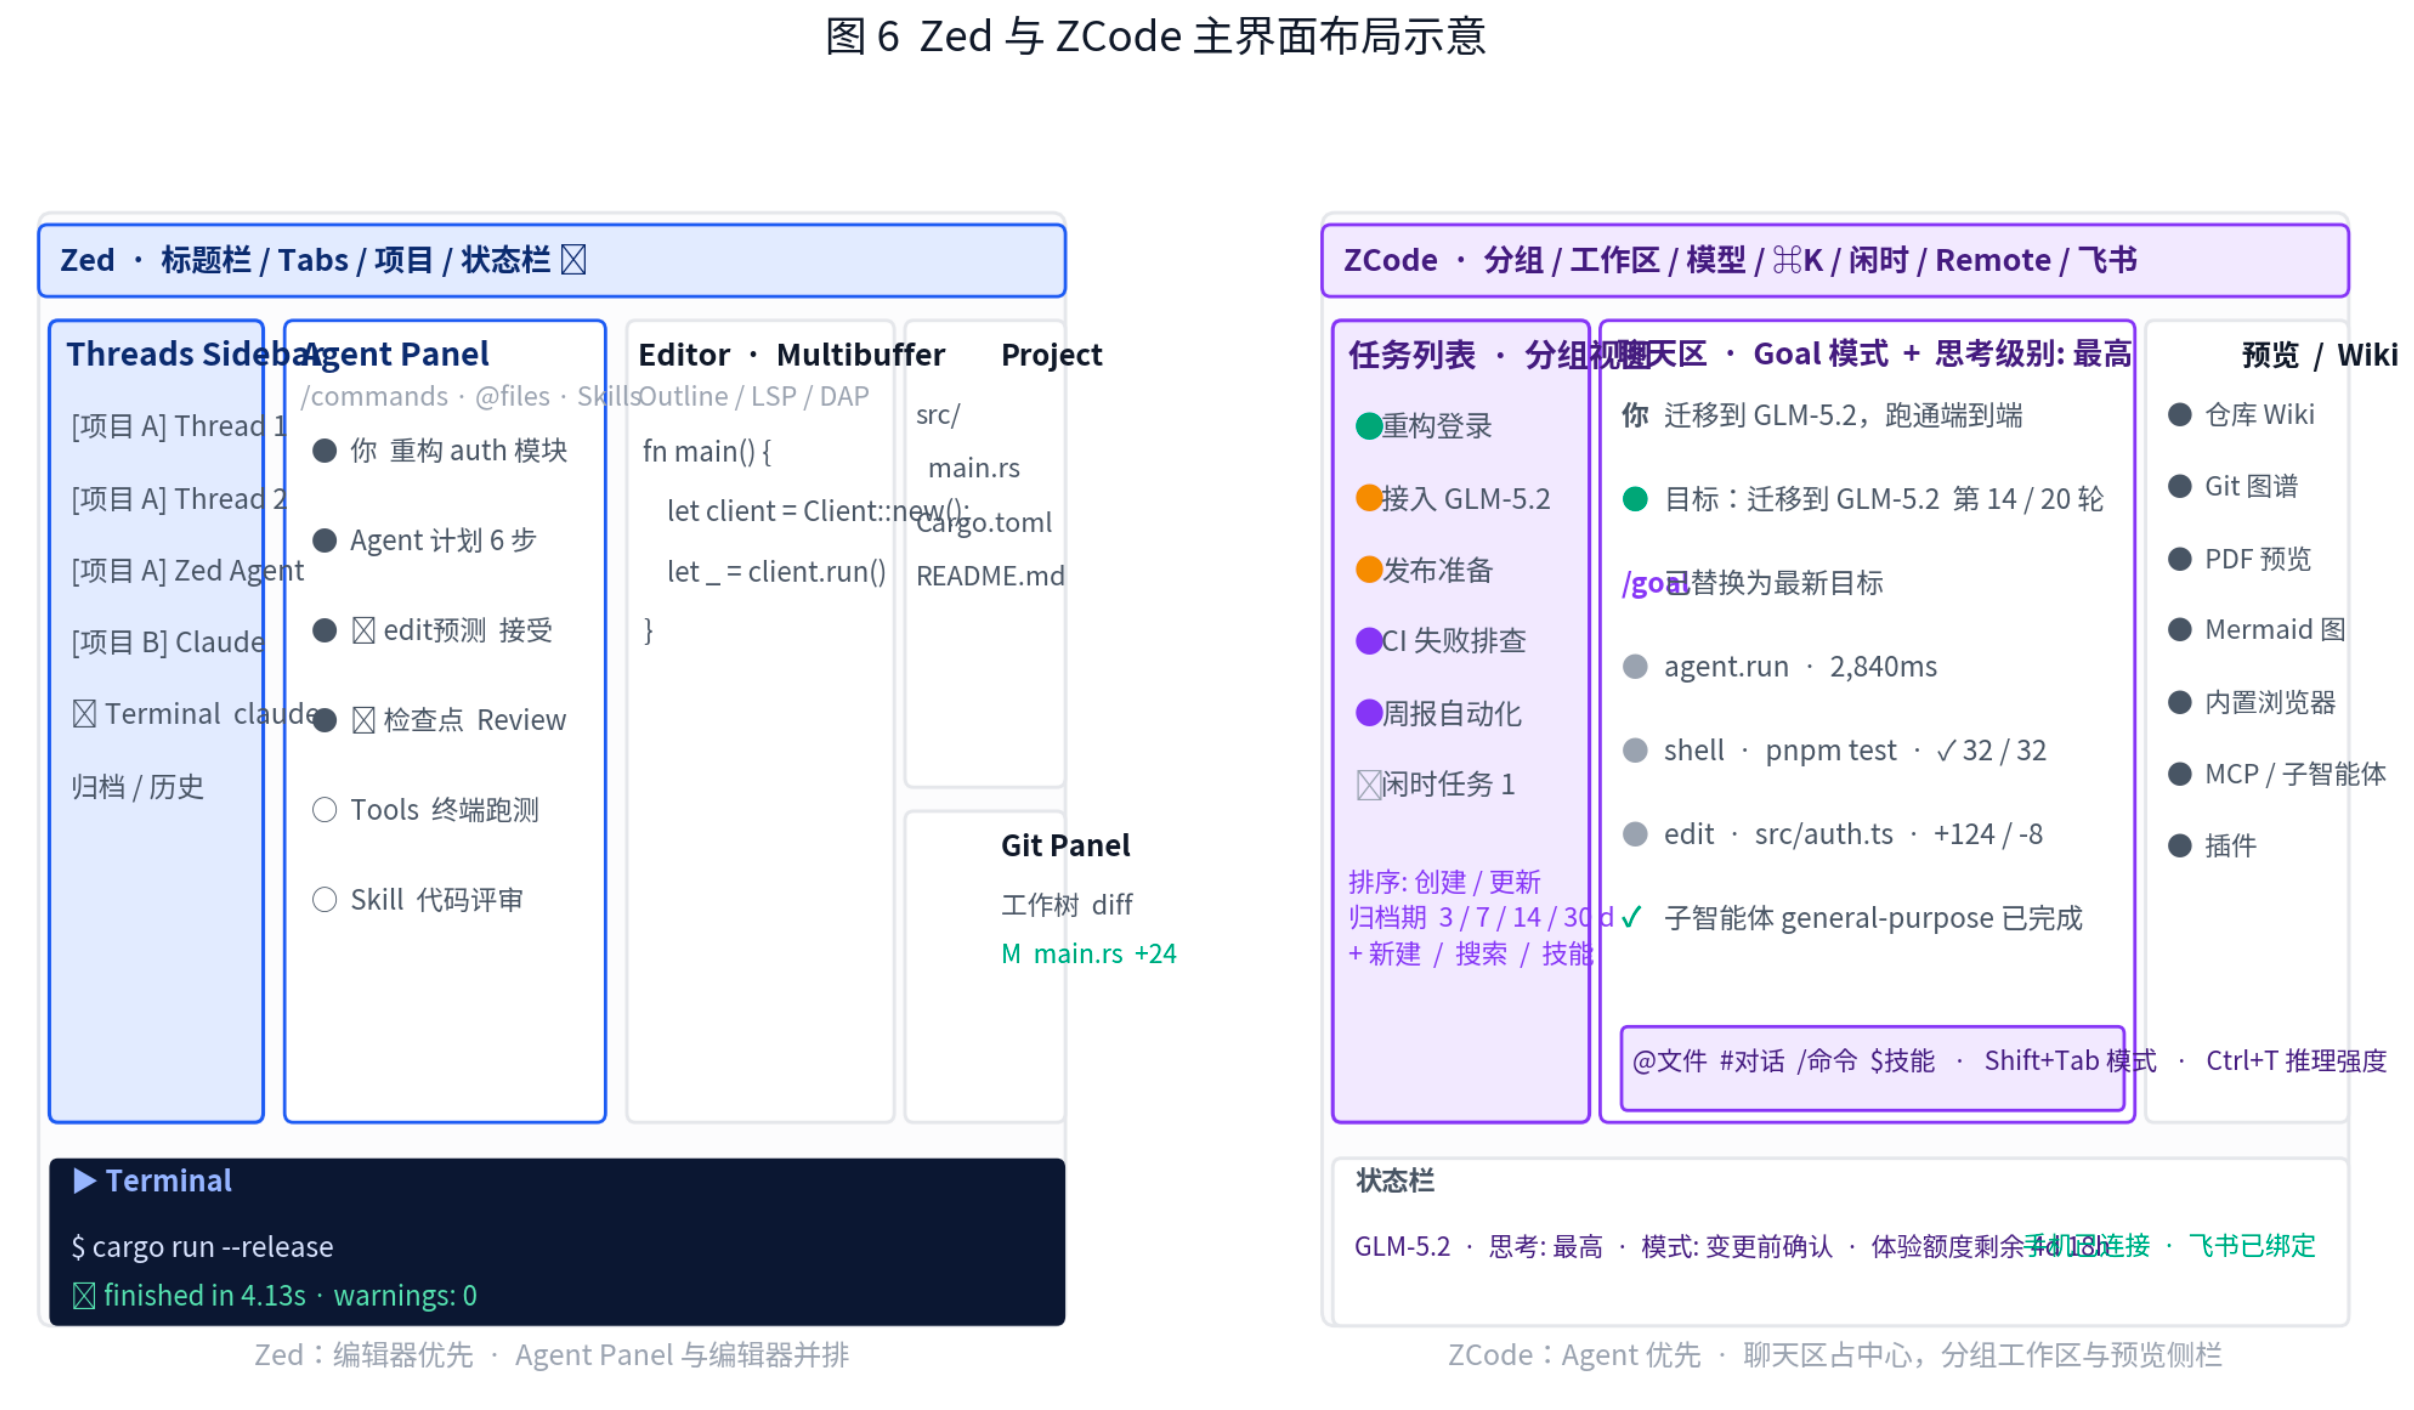Screen dimensions: 2414x1410
Task: Click the purple dot beside CI 失败排查
Action: 1368,641
